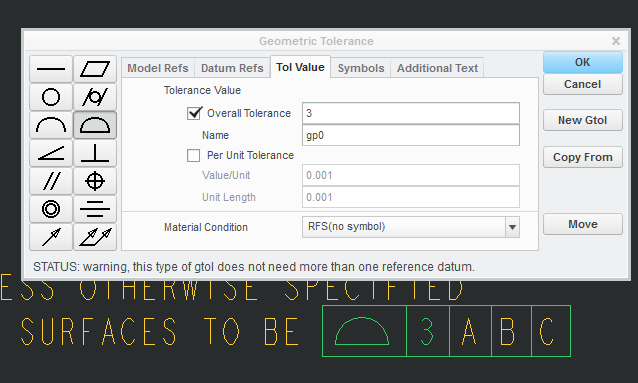638x383 pixels.
Task: Switch to the Model Refs tab
Action: (158, 68)
